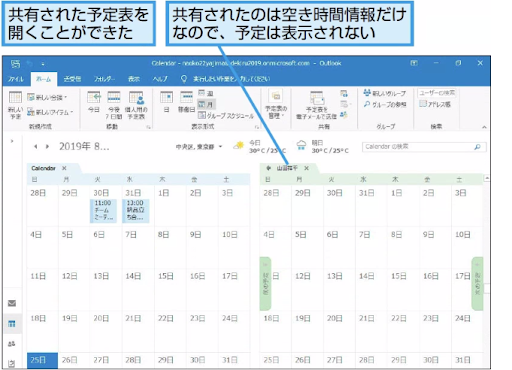512x370 pixels.
Task: Click 予定表を電子メールで送信 icon
Action: tap(316, 105)
